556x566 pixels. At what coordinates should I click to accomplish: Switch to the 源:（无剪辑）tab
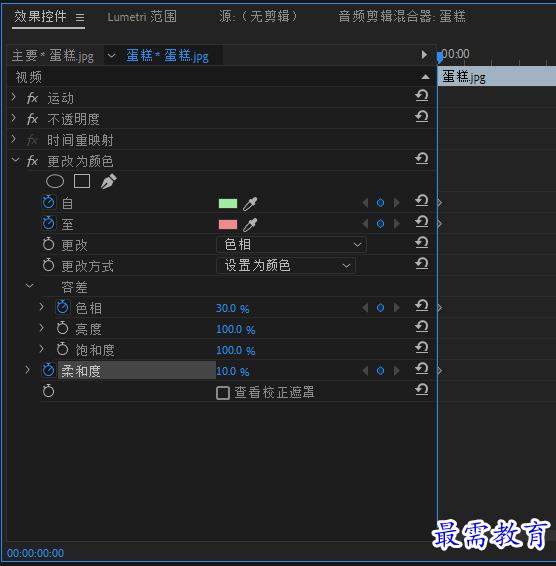259,17
